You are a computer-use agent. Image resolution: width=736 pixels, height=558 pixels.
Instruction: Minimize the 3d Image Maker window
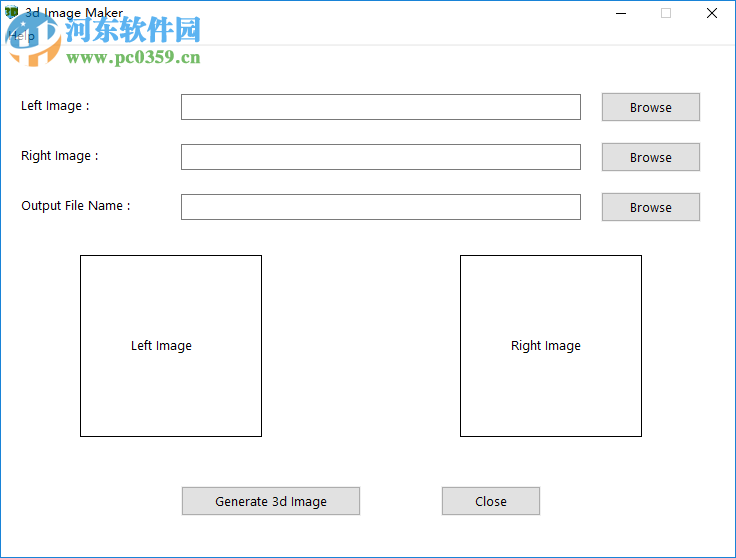621,13
